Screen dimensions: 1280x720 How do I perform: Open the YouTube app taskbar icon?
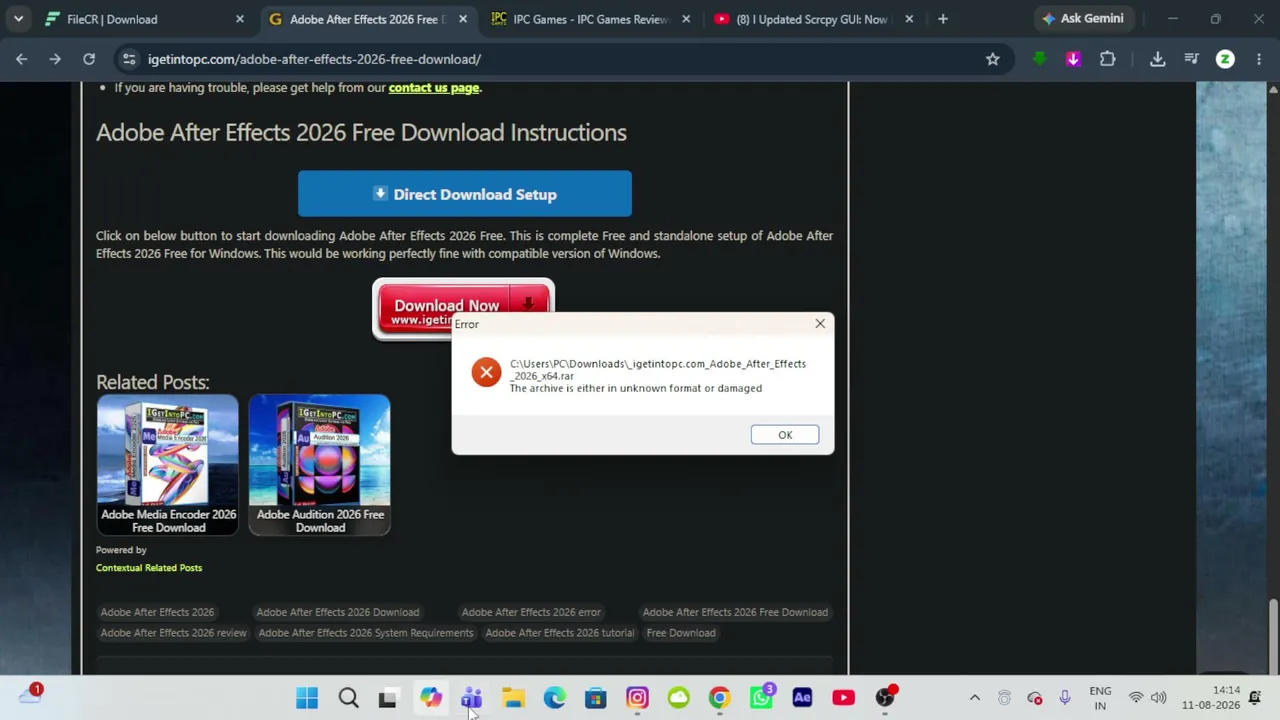pos(843,698)
